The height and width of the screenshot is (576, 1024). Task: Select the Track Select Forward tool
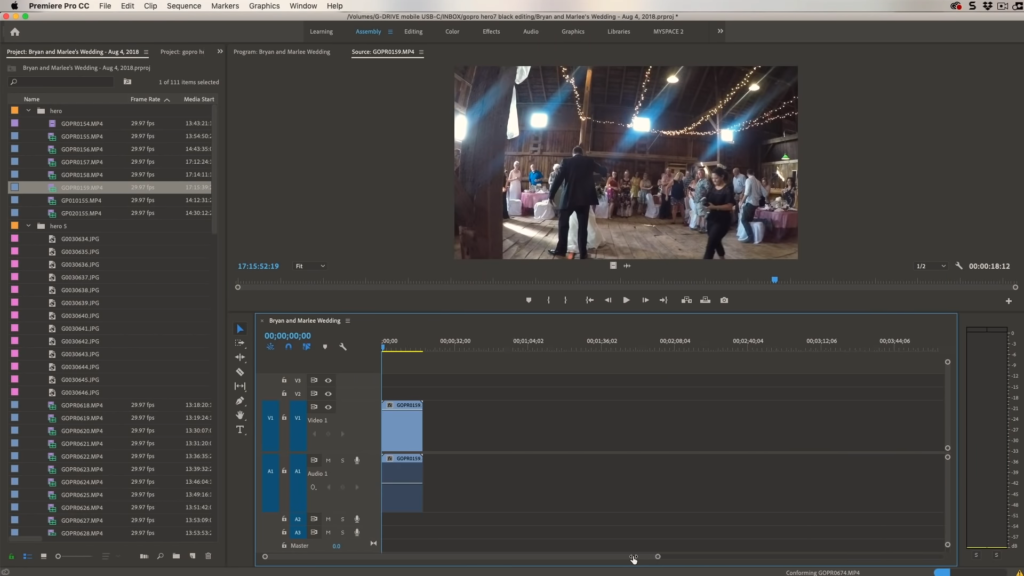[x=240, y=343]
